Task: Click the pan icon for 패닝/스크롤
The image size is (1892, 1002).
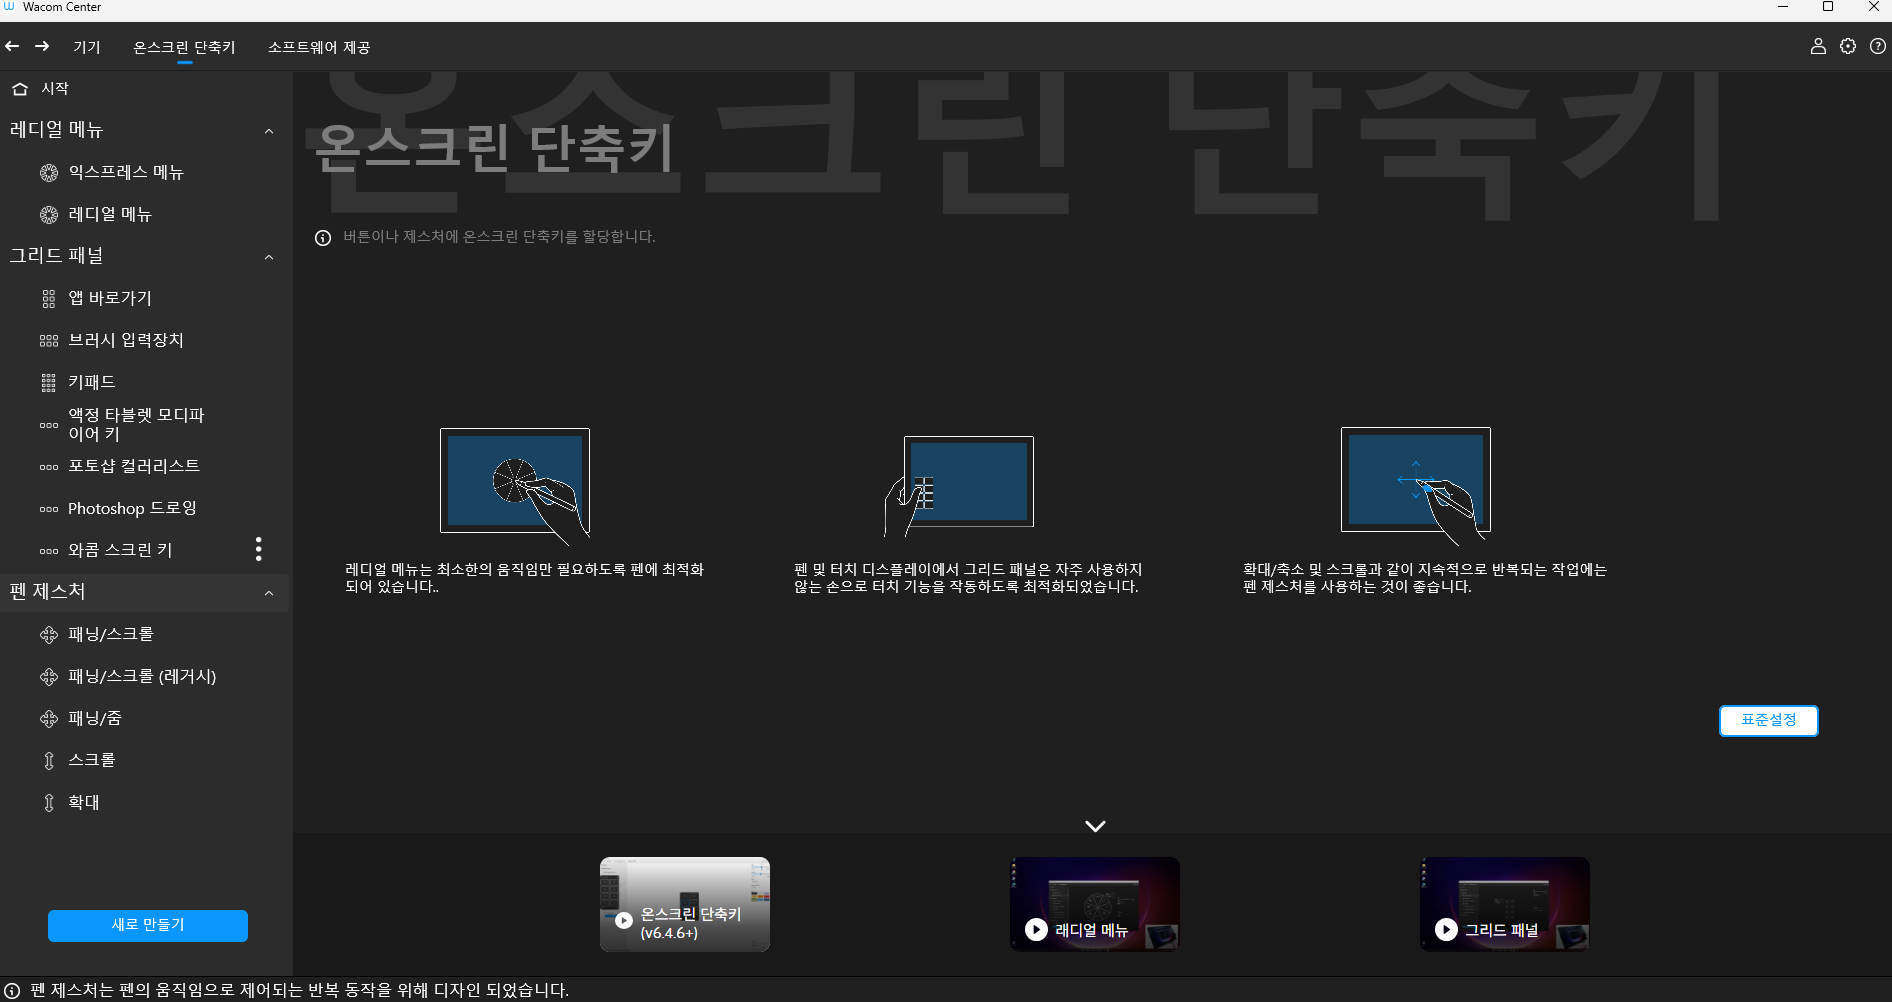Action: click(49, 635)
